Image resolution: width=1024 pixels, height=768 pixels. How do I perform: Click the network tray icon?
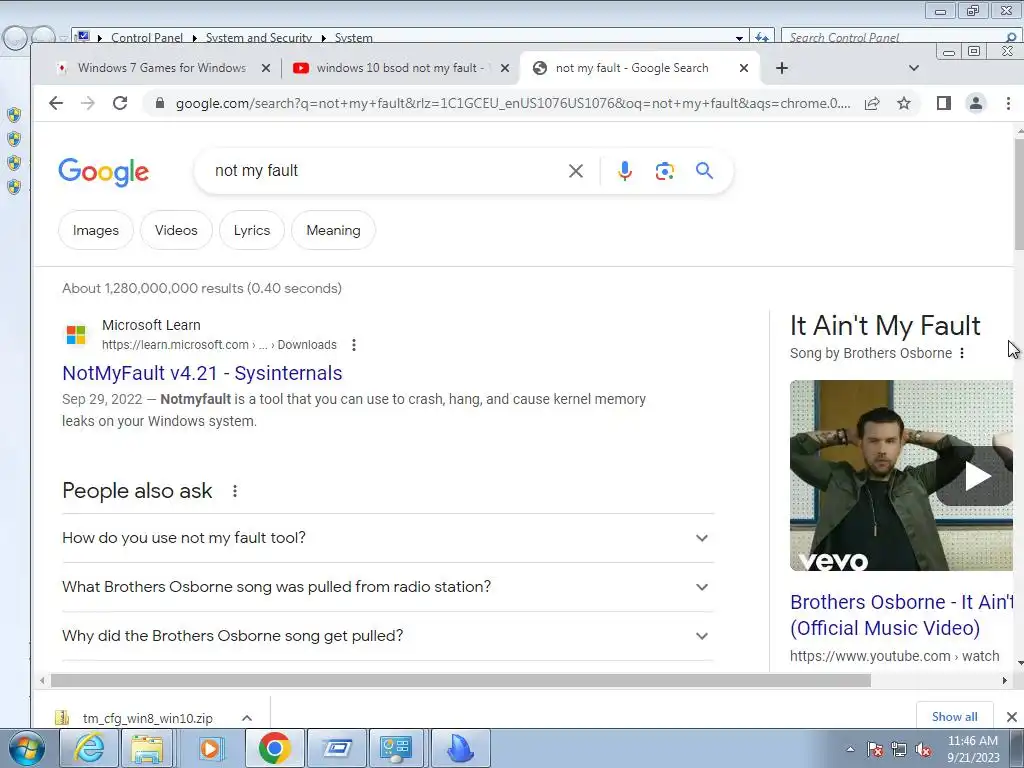click(x=899, y=750)
